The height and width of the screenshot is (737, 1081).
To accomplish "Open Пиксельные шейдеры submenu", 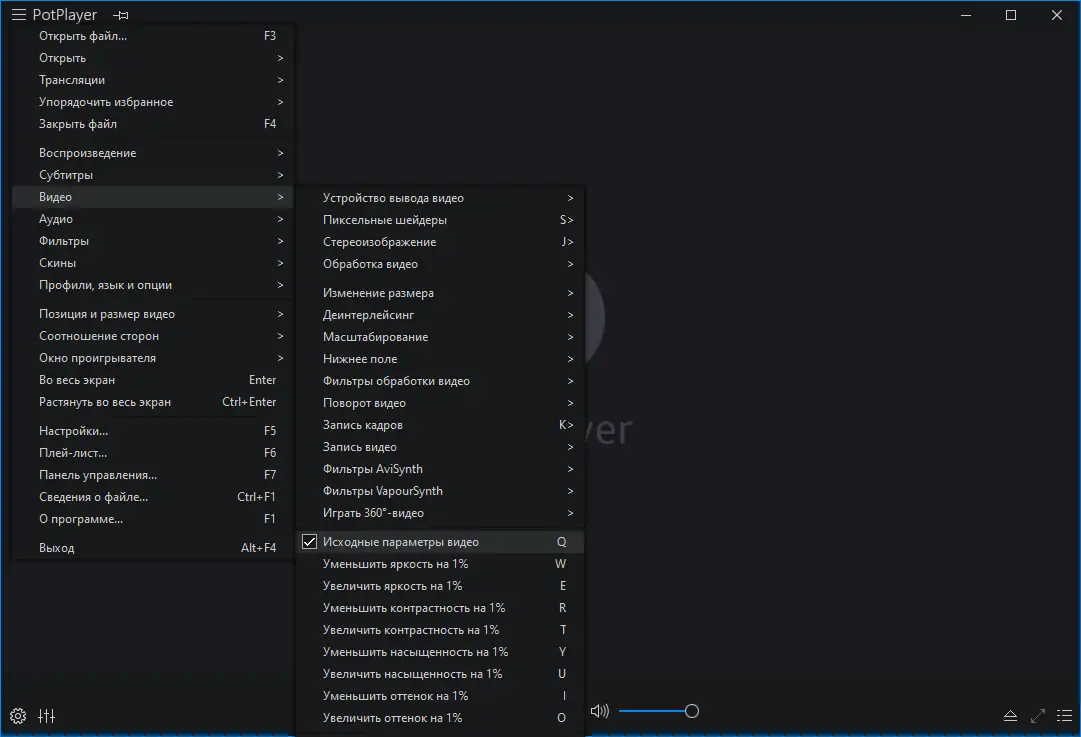I will pyautogui.click(x=440, y=220).
